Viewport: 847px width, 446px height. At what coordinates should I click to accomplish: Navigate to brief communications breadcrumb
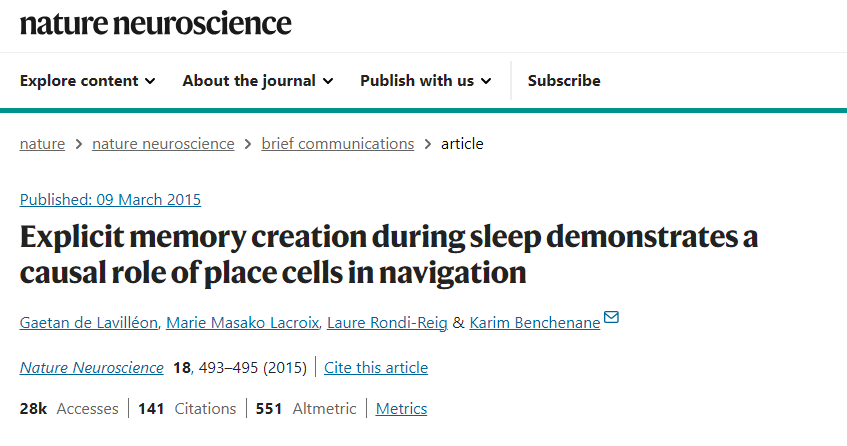(x=337, y=144)
